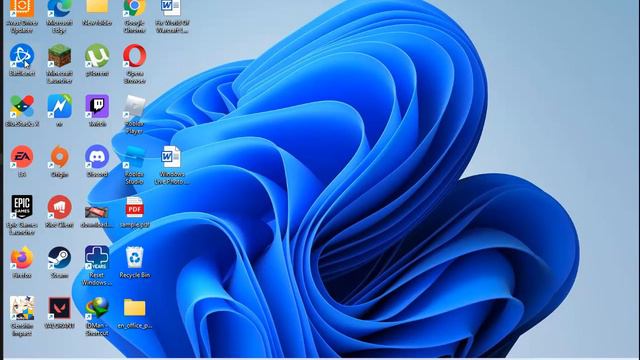Launch the Opera Browser shortcut
640x360 pixels.
(x=135, y=56)
